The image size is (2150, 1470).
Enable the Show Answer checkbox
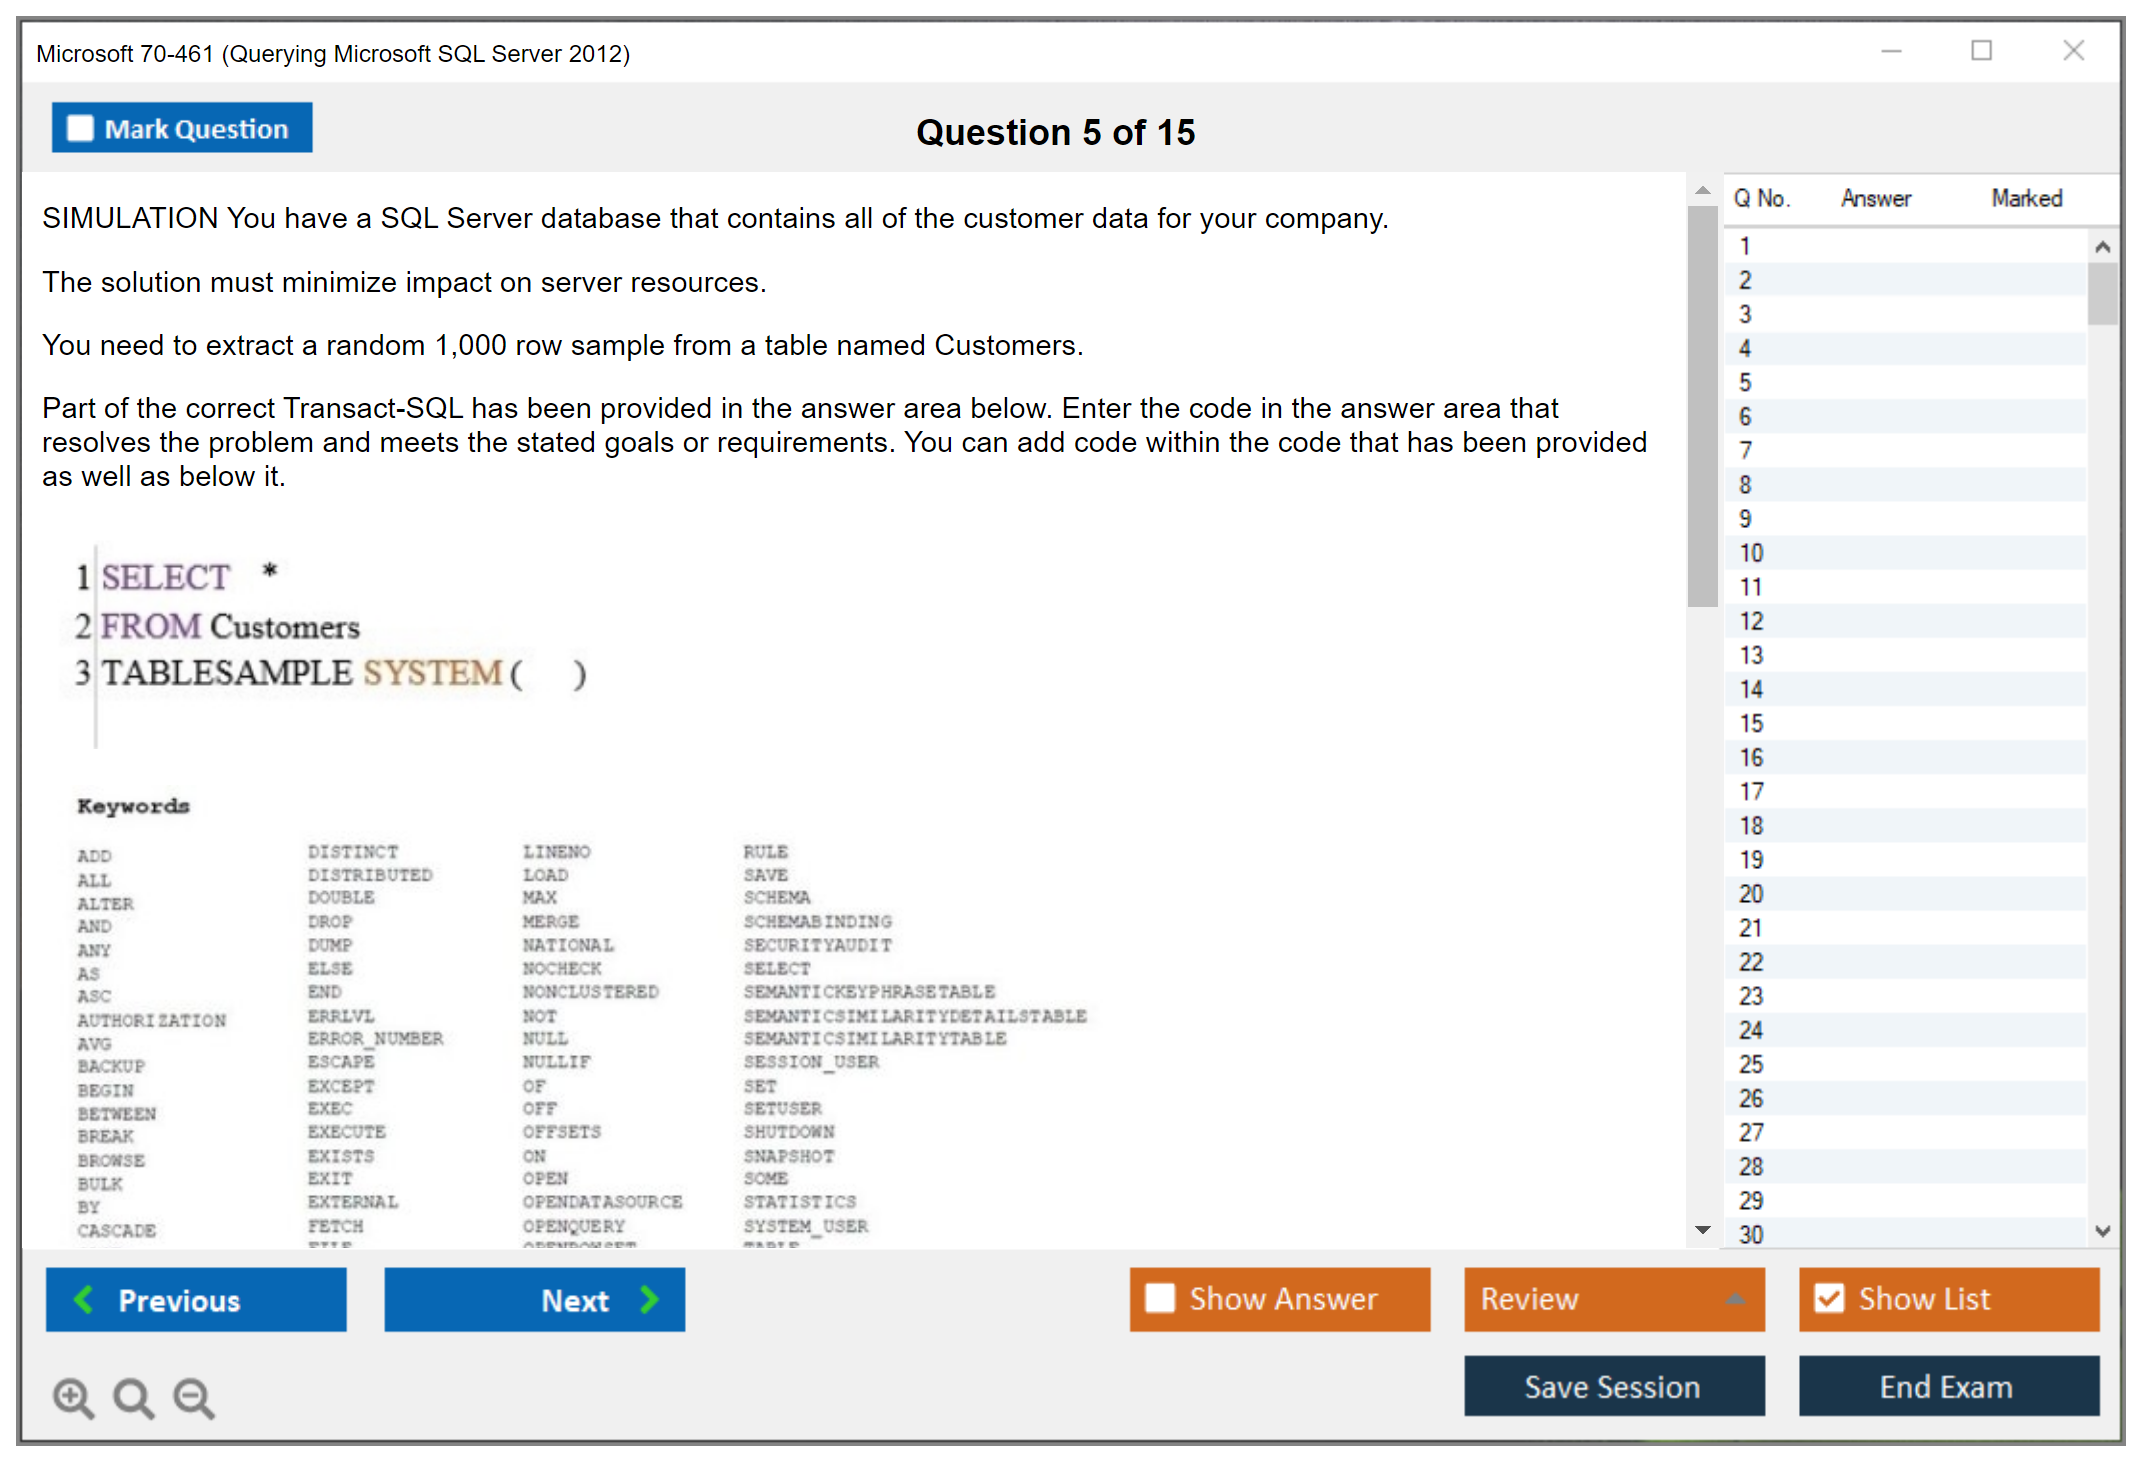[1160, 1298]
